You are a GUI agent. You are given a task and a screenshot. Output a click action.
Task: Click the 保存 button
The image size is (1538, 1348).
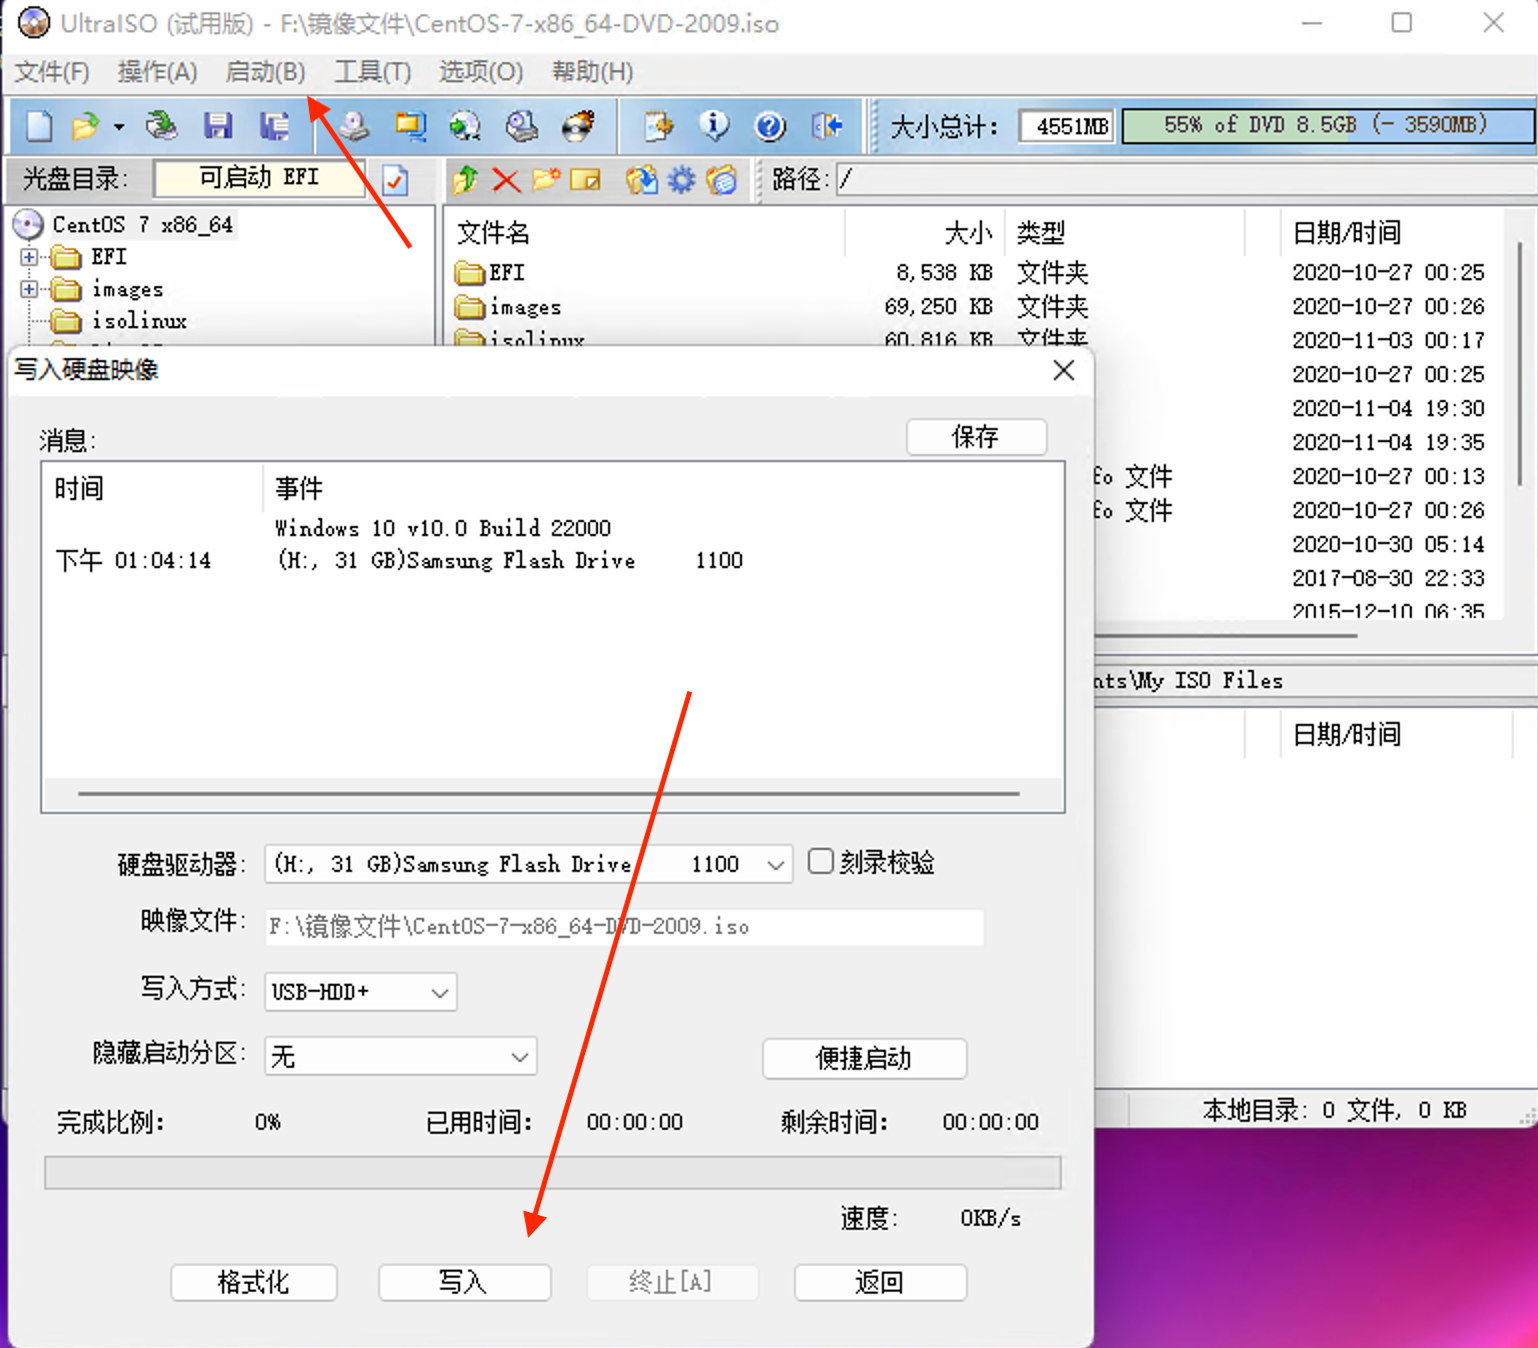(976, 437)
